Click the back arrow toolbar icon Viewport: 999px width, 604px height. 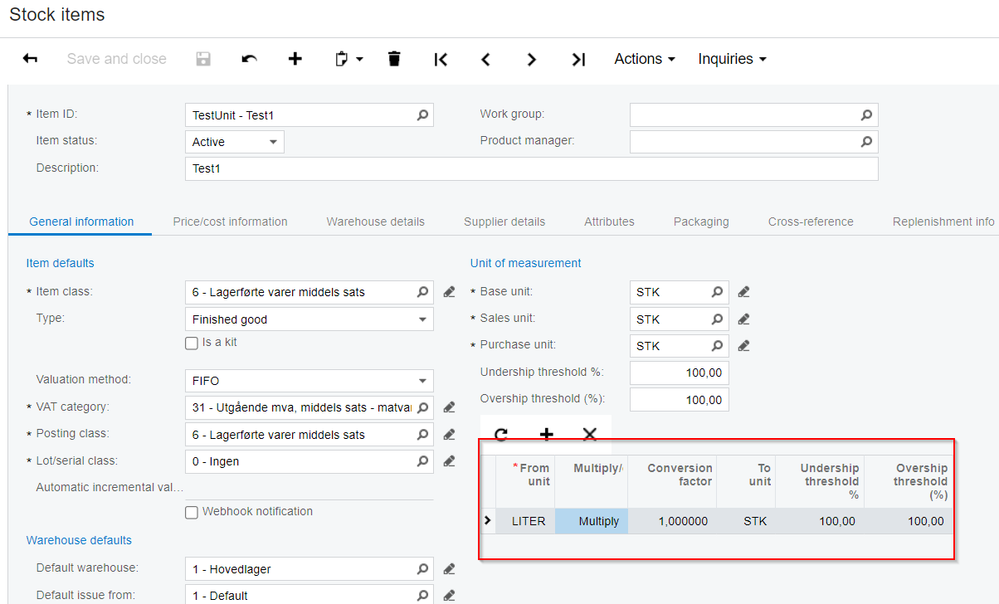[30, 59]
